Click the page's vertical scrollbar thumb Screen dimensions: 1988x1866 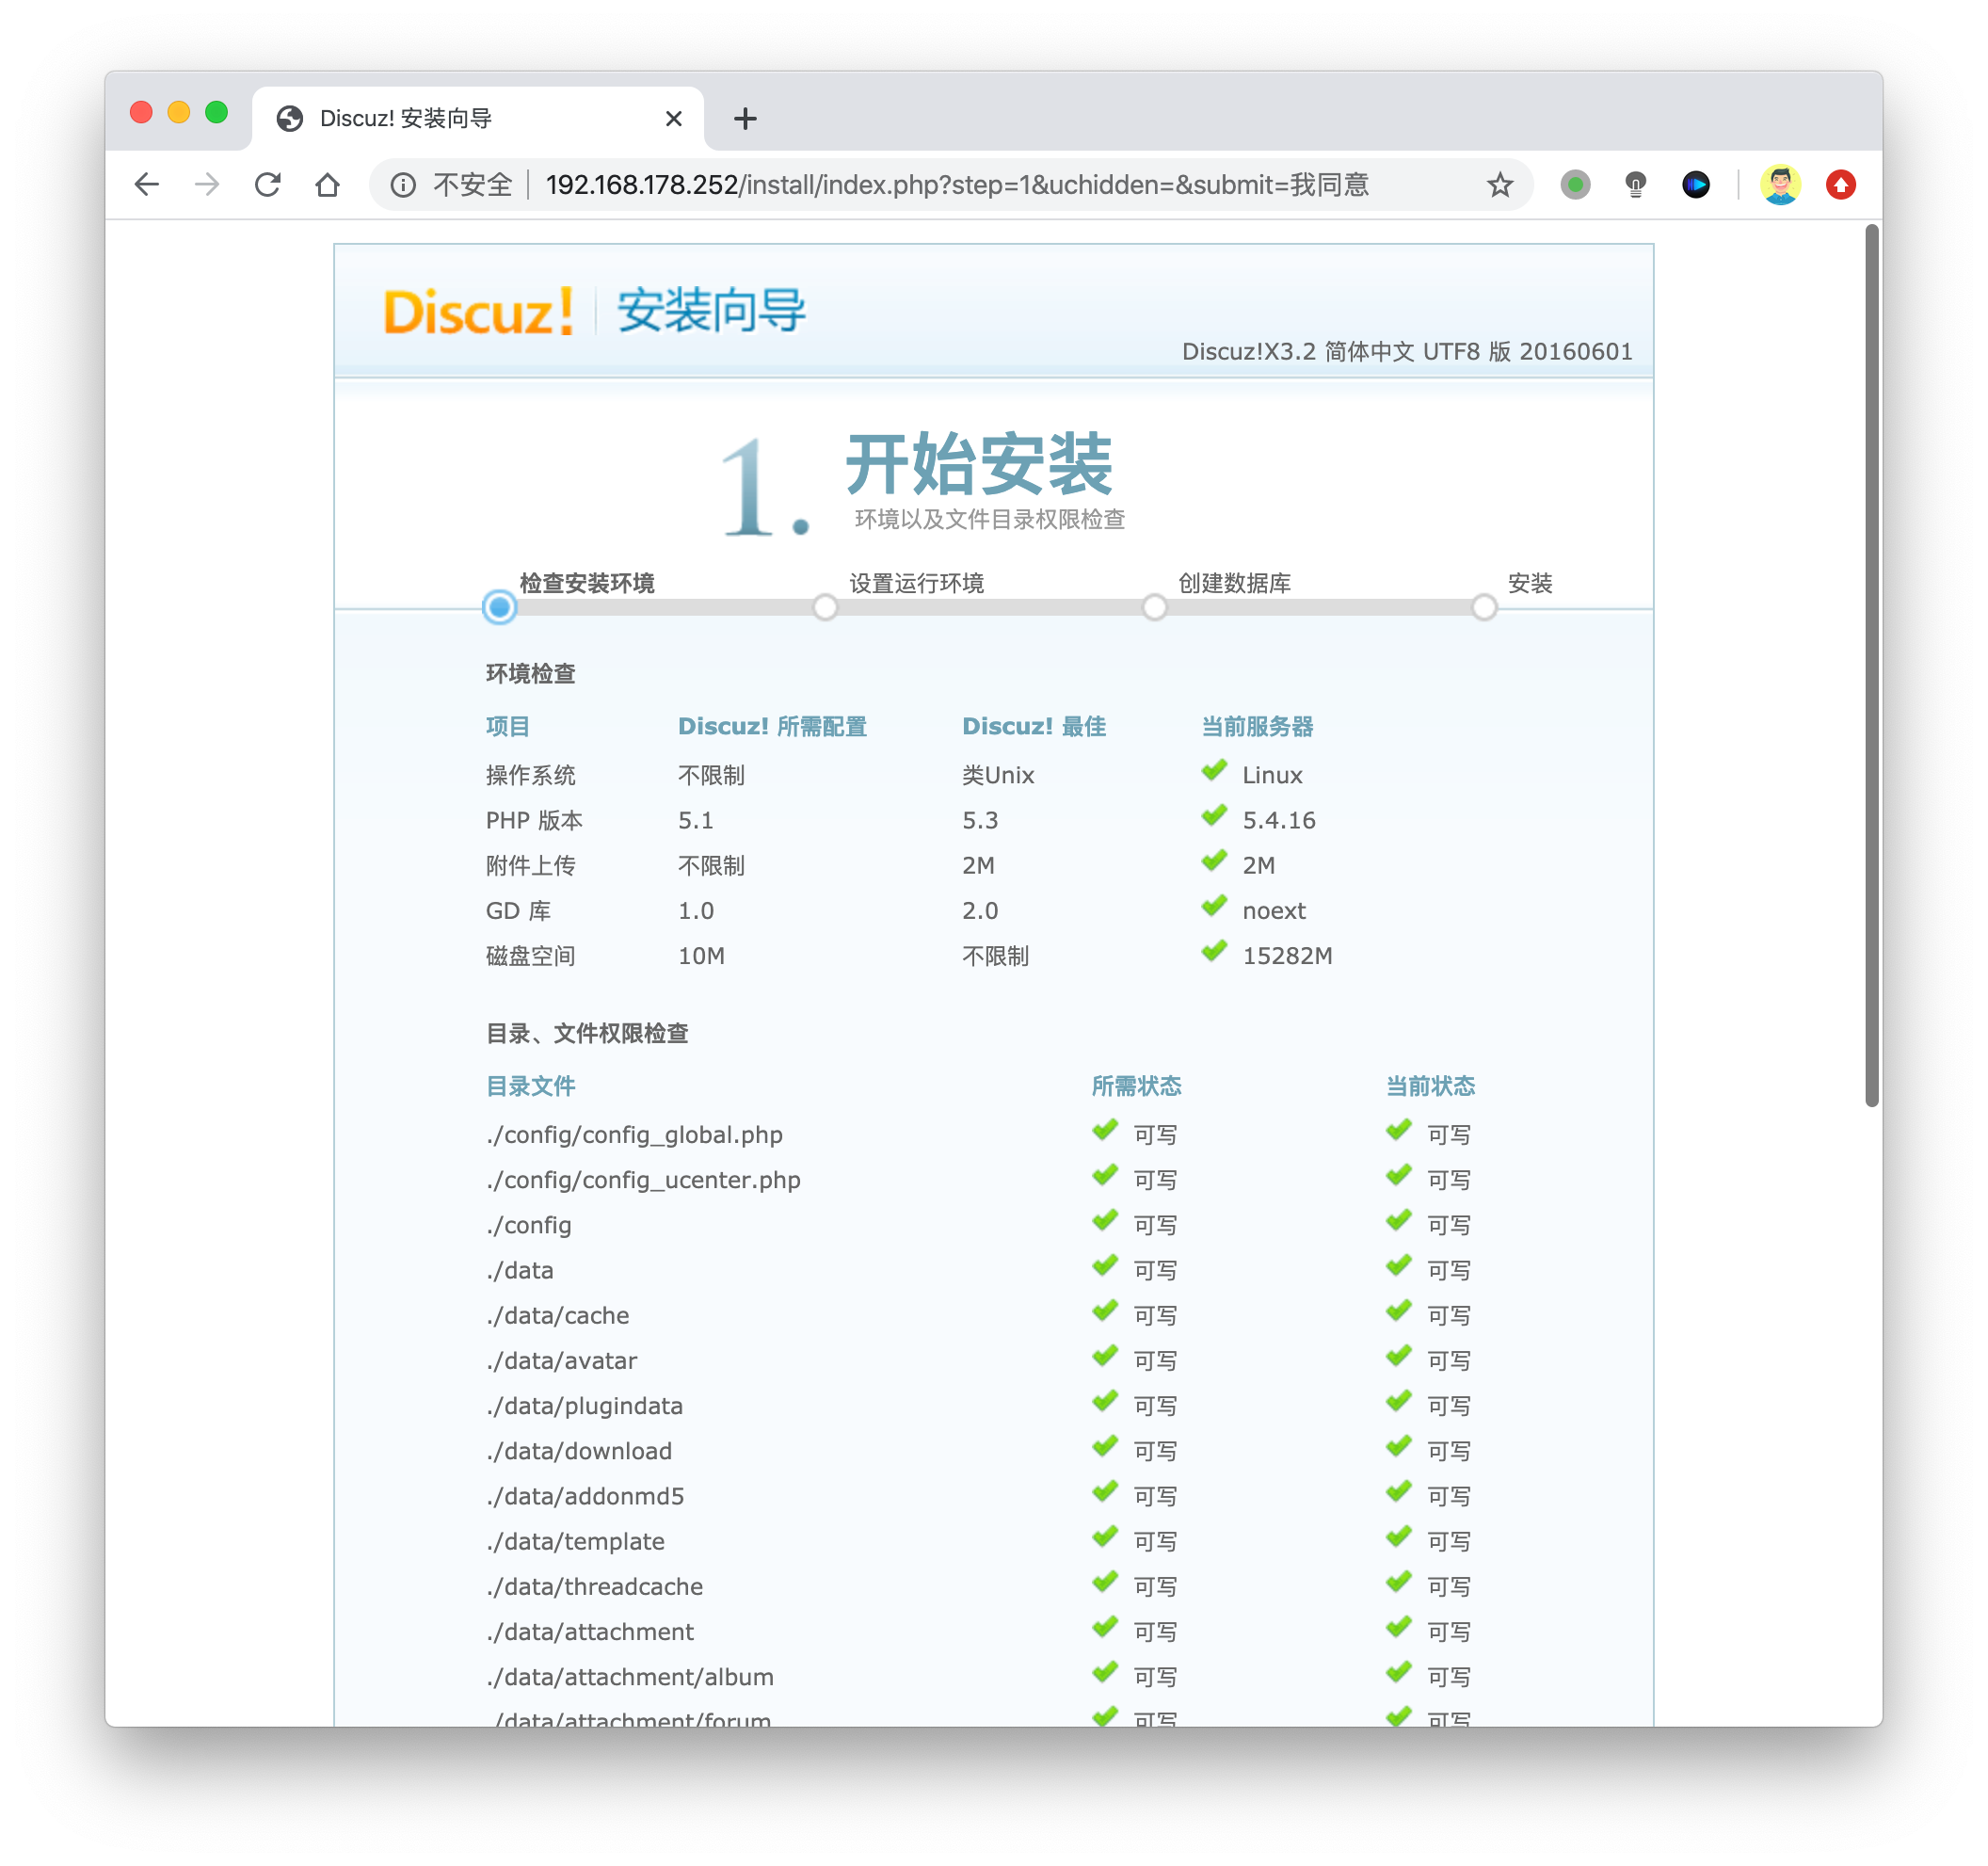click(x=1871, y=665)
